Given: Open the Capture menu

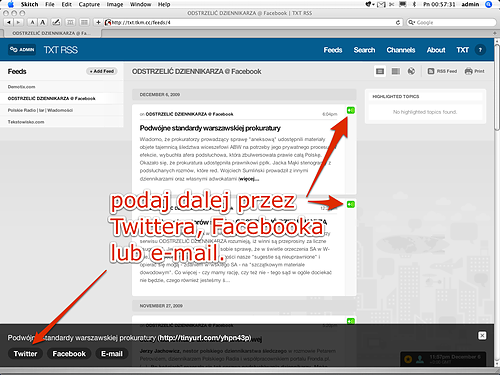Looking at the screenshot, I should coord(89,4).
